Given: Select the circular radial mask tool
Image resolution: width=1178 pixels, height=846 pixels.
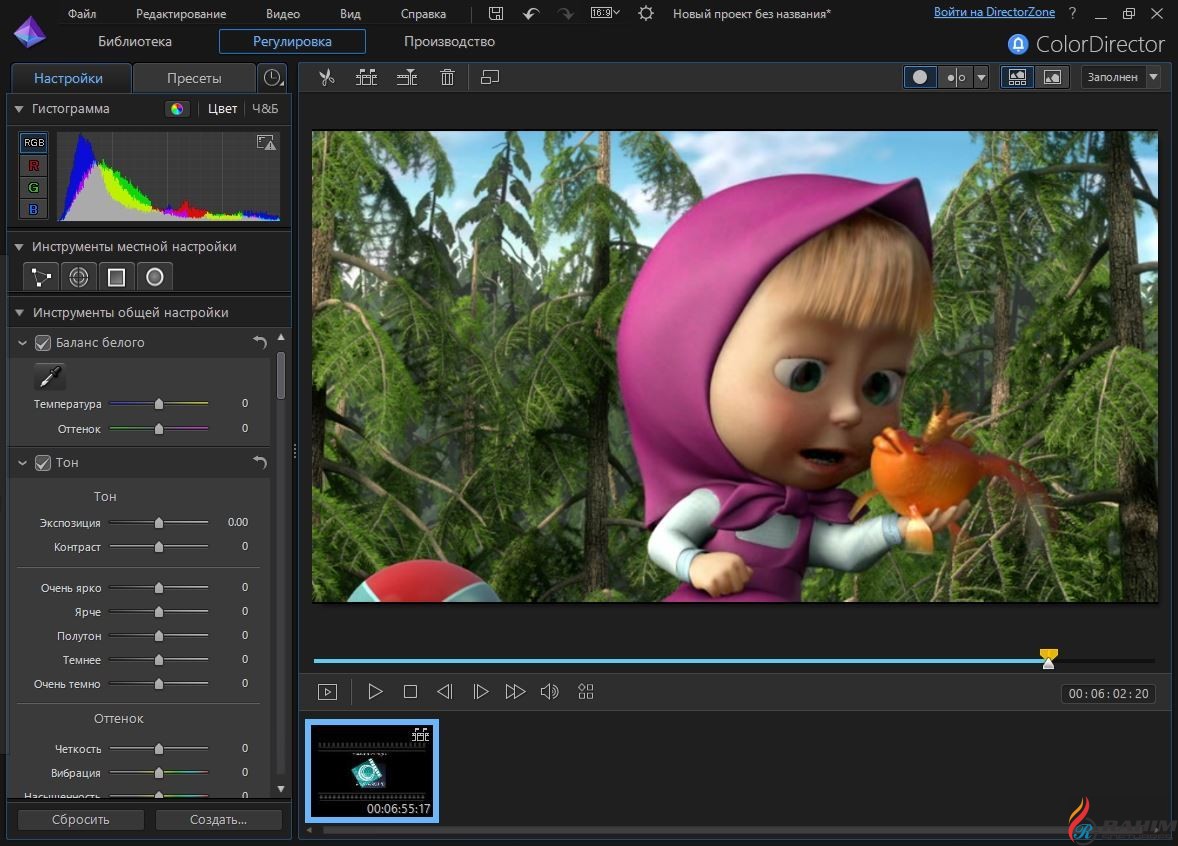Looking at the screenshot, I should (x=155, y=277).
